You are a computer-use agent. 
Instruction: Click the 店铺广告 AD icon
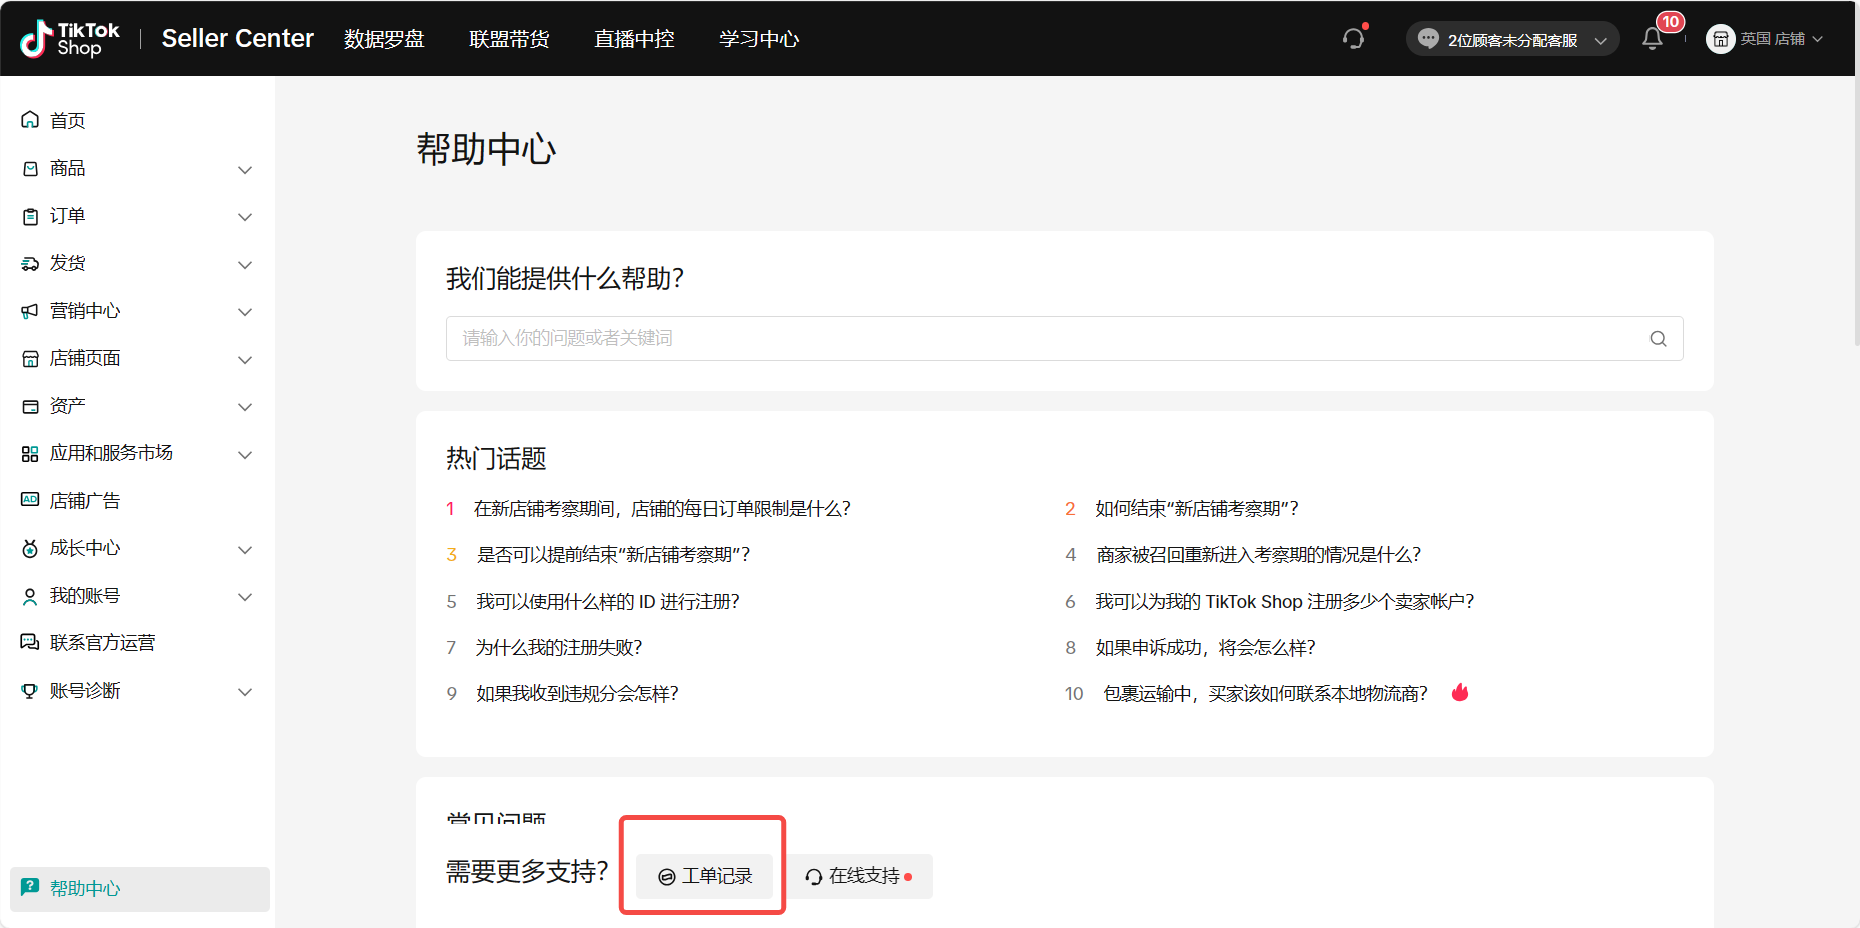(x=30, y=500)
